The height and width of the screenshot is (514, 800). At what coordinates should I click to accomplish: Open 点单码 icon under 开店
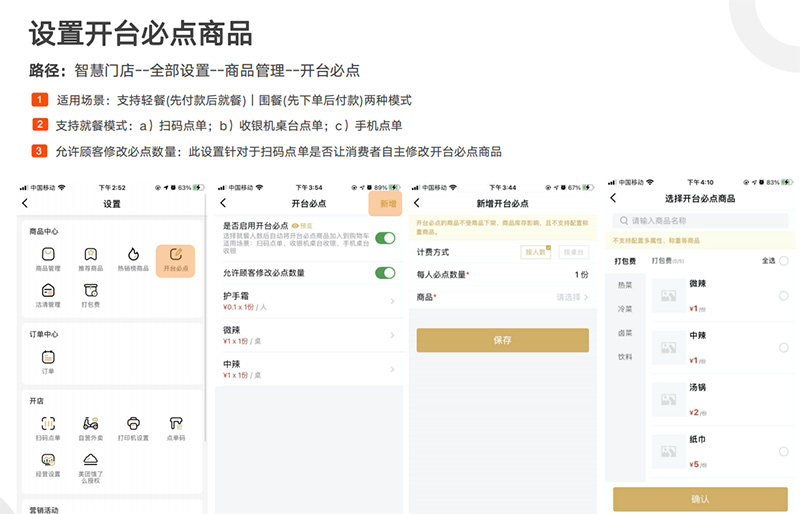pyautogui.click(x=176, y=428)
